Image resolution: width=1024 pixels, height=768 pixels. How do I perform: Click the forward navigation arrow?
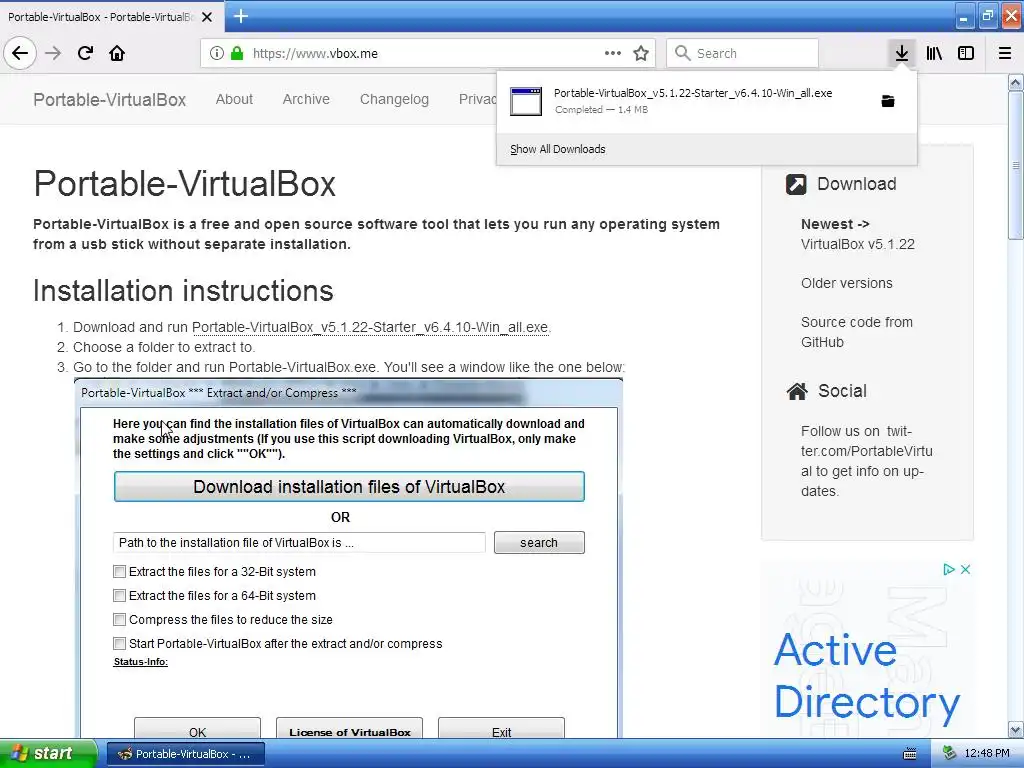[53, 54]
